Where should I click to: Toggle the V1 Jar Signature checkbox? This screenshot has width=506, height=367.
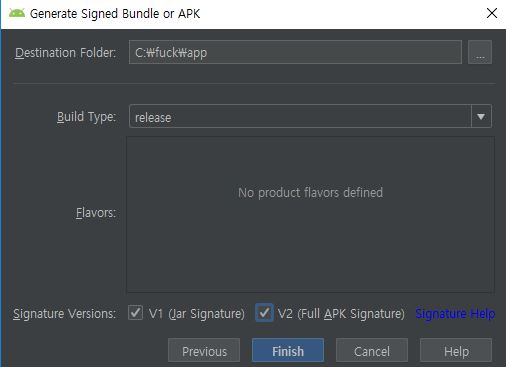pyautogui.click(x=135, y=313)
